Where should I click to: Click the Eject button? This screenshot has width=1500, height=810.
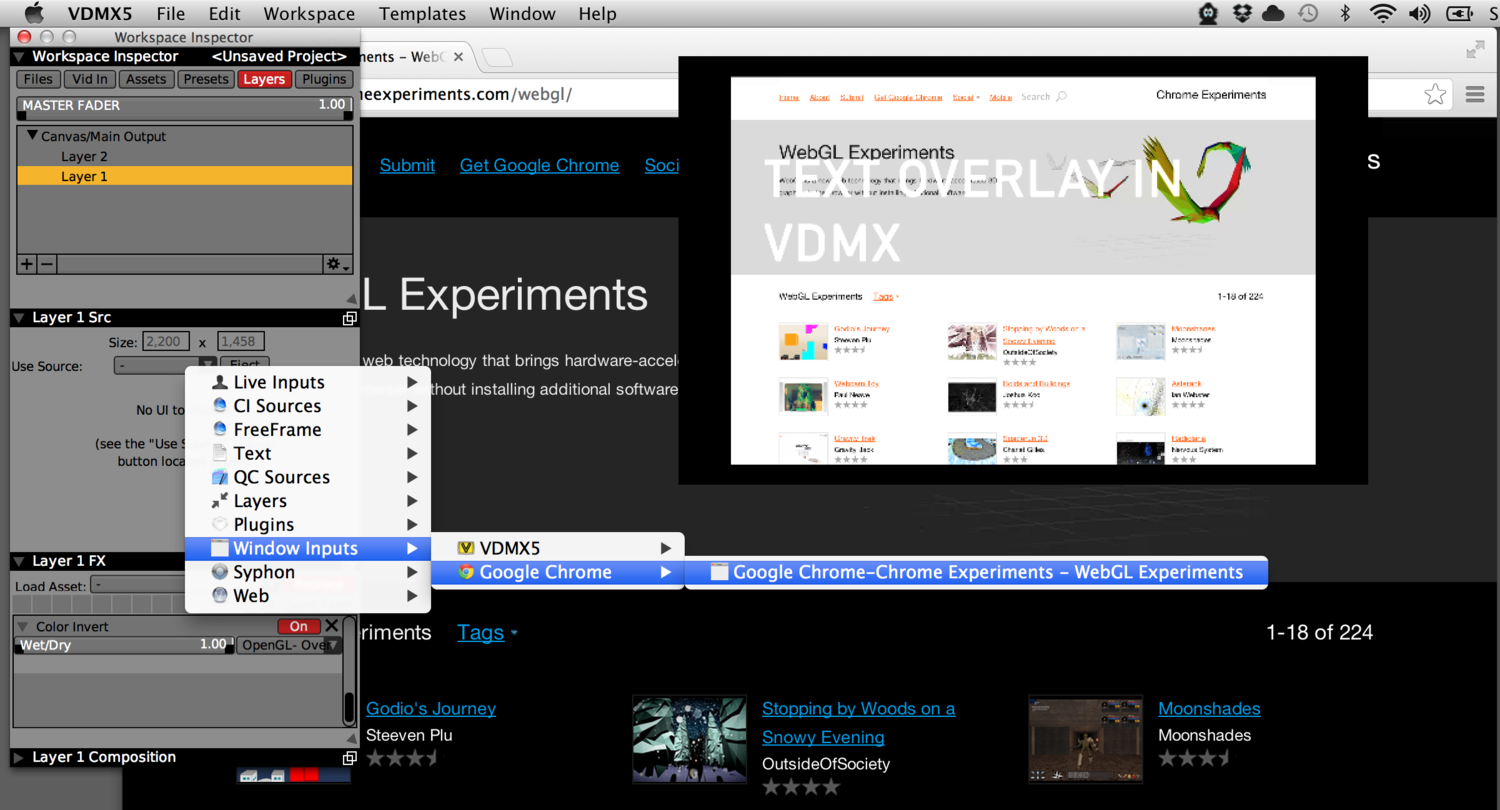point(245,366)
